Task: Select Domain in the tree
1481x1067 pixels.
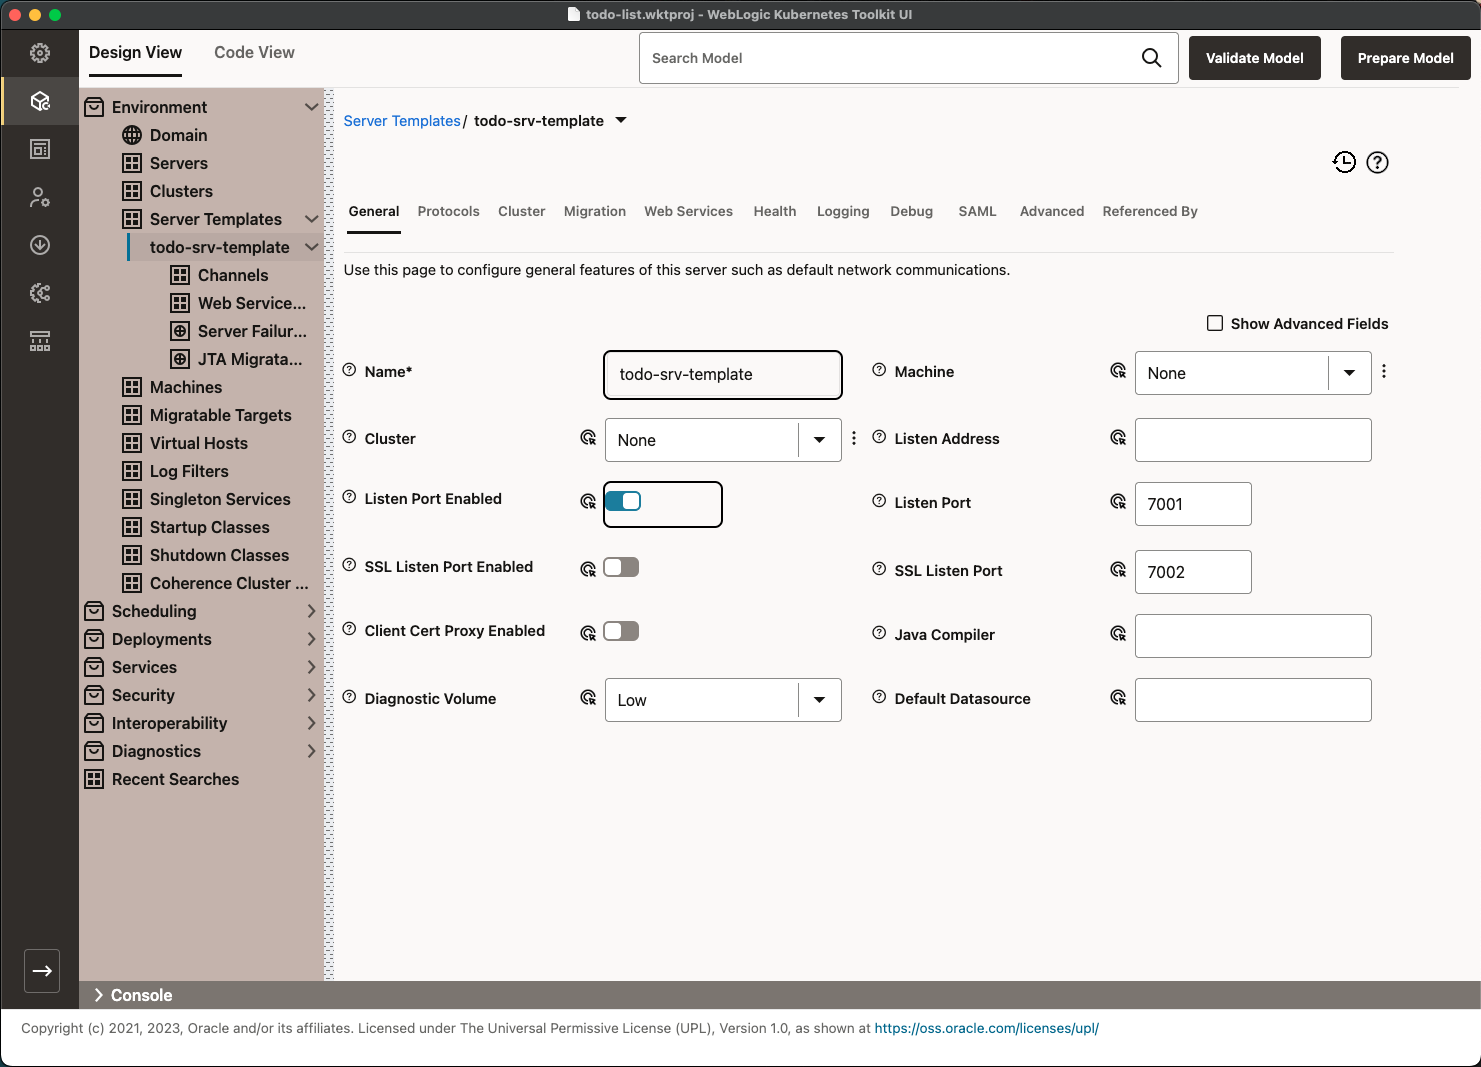Action: 178,135
